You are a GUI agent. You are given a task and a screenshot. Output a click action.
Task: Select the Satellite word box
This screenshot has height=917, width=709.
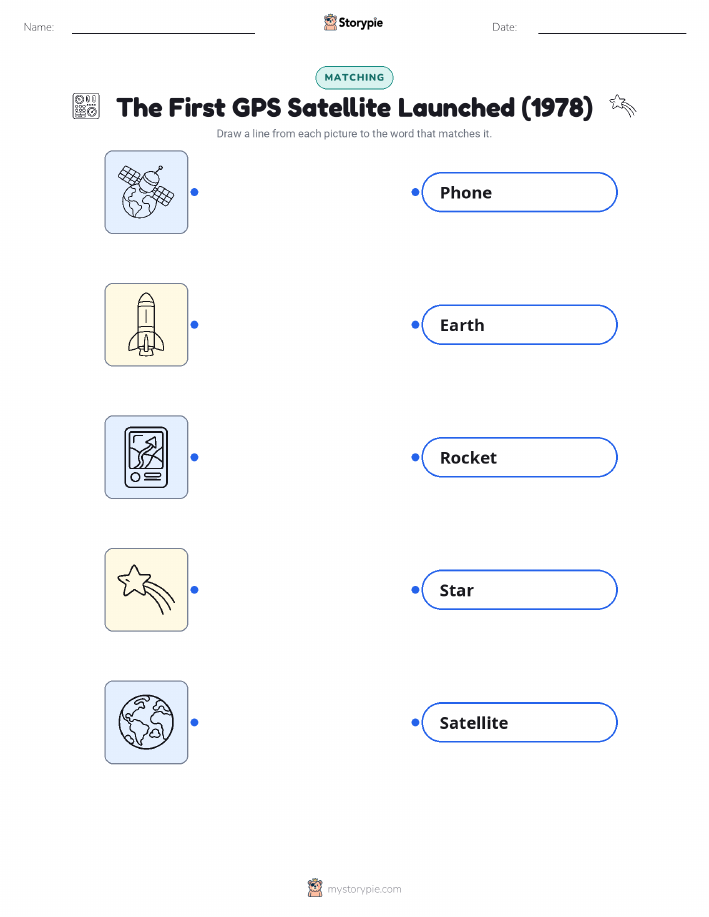coord(519,722)
